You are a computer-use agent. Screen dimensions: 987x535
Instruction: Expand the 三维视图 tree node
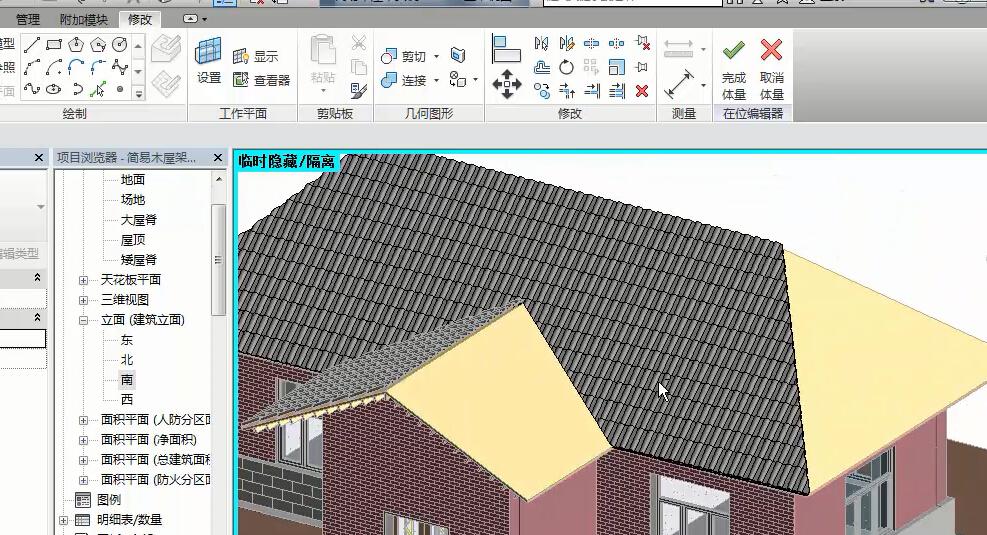[x=83, y=300]
